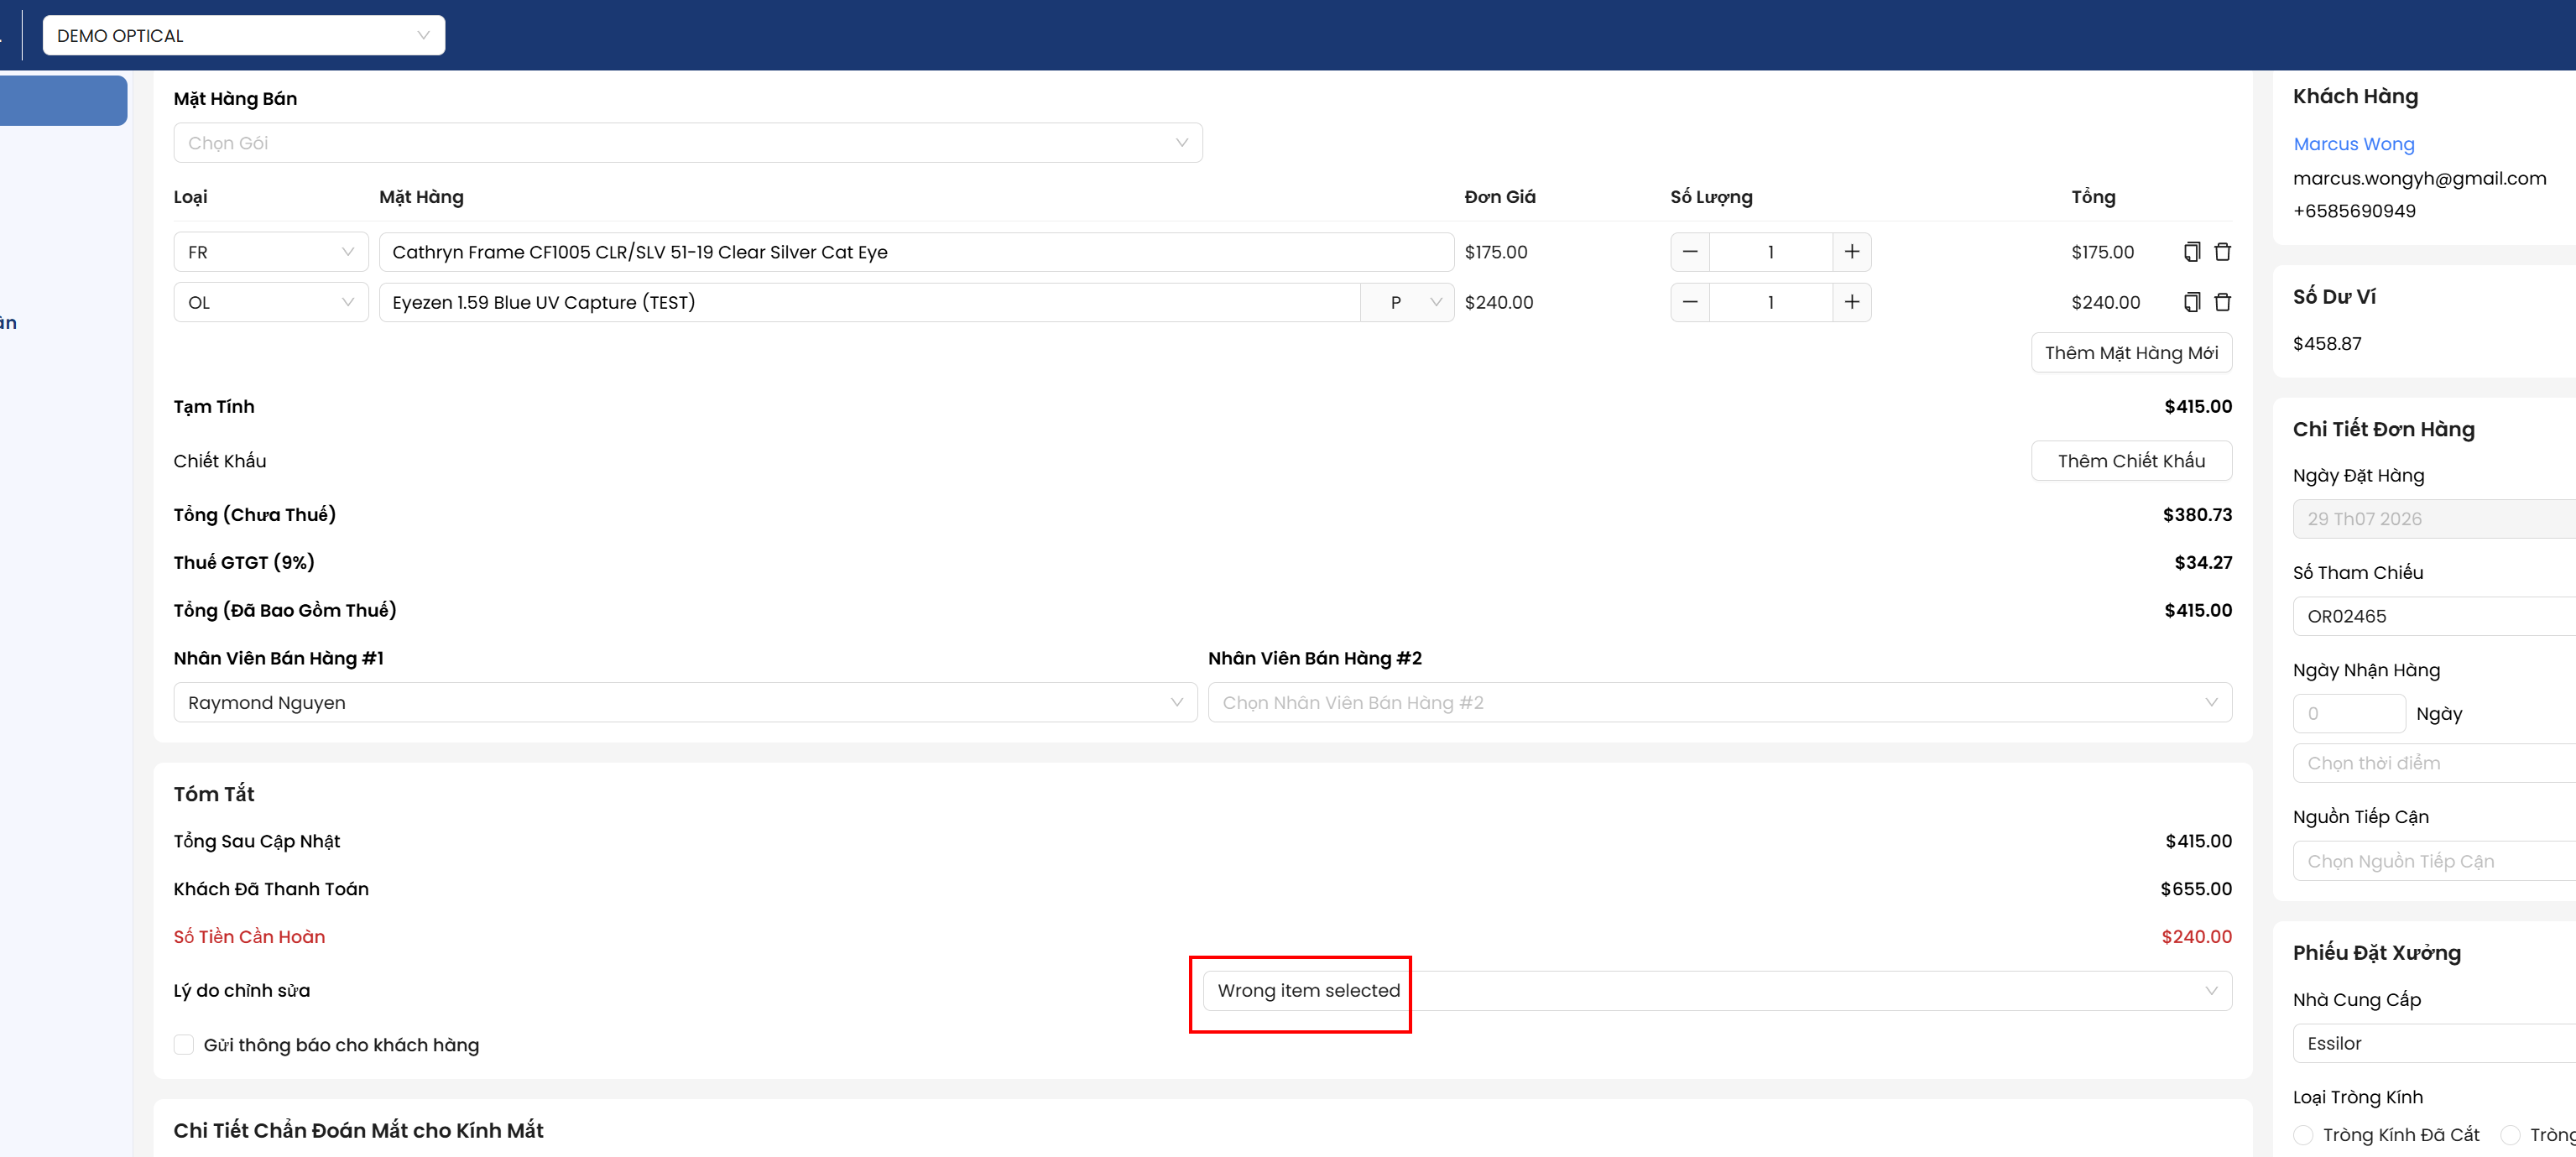Click the Ngày Đặt Hàng date field

(2434, 519)
